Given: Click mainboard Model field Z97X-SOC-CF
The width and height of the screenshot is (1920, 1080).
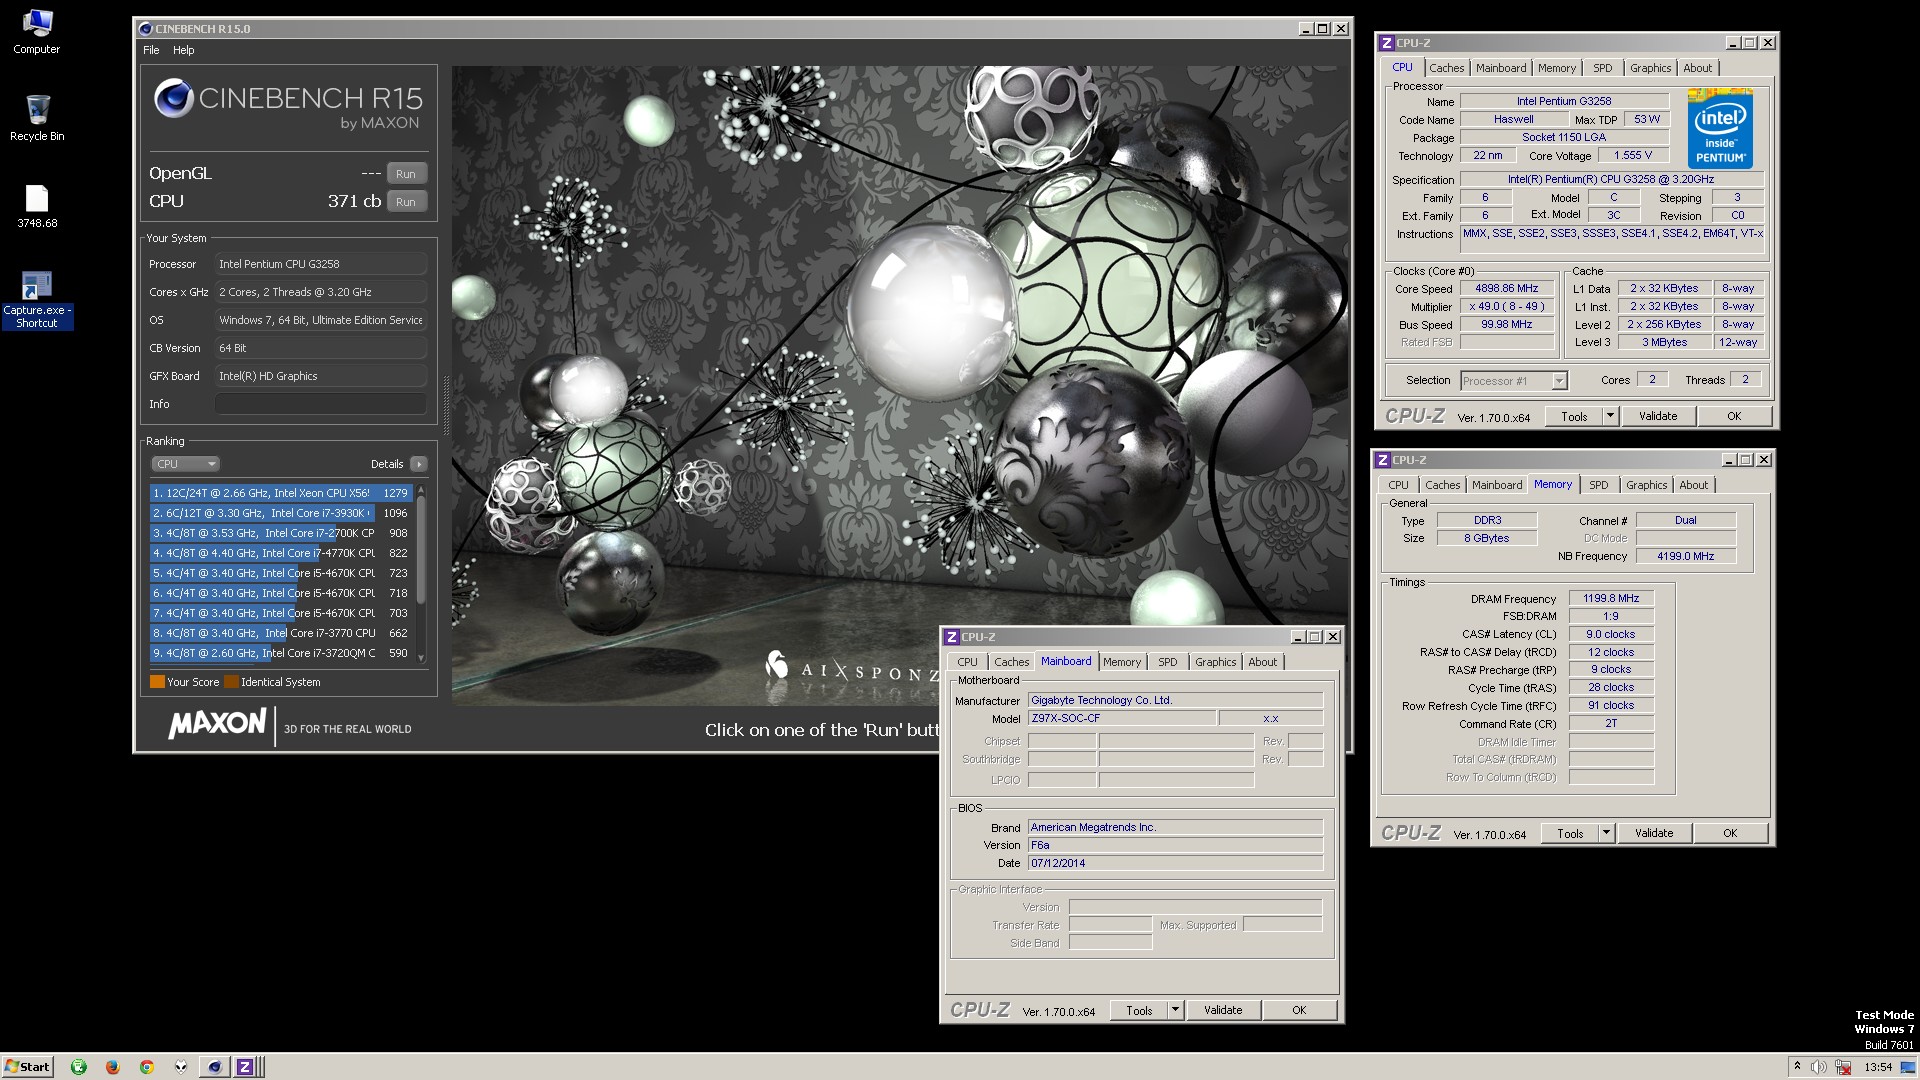Looking at the screenshot, I should pyautogui.click(x=1122, y=718).
